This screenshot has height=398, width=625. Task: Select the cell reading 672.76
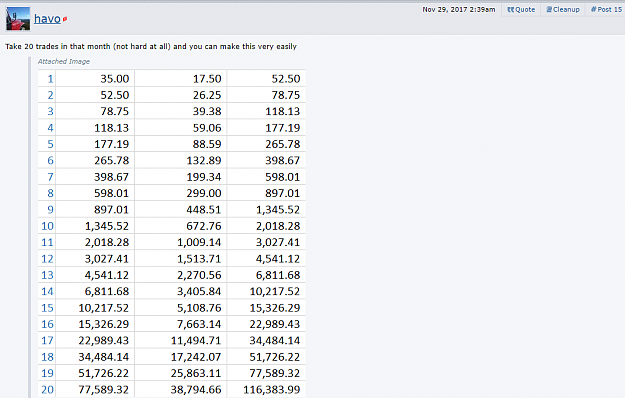coord(181,225)
